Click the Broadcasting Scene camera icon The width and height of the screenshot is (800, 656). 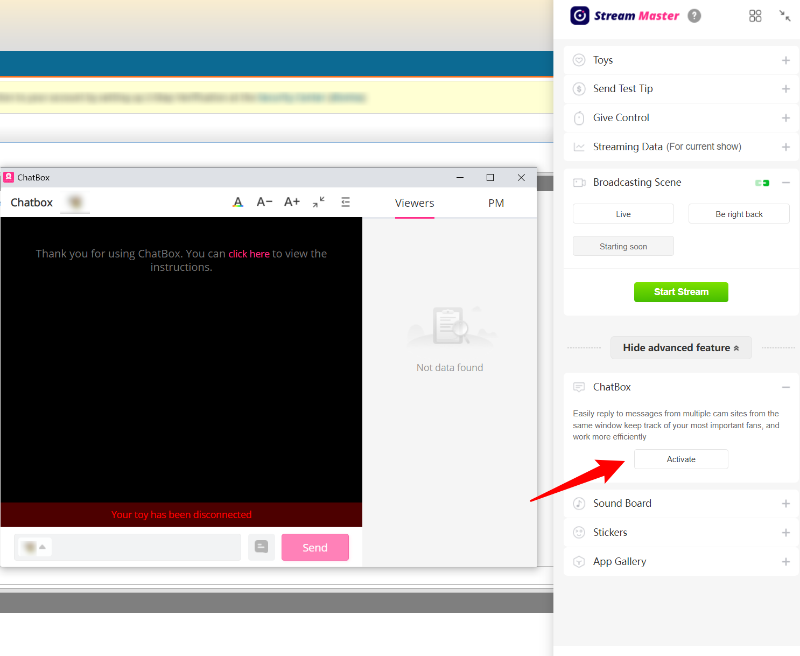579,183
